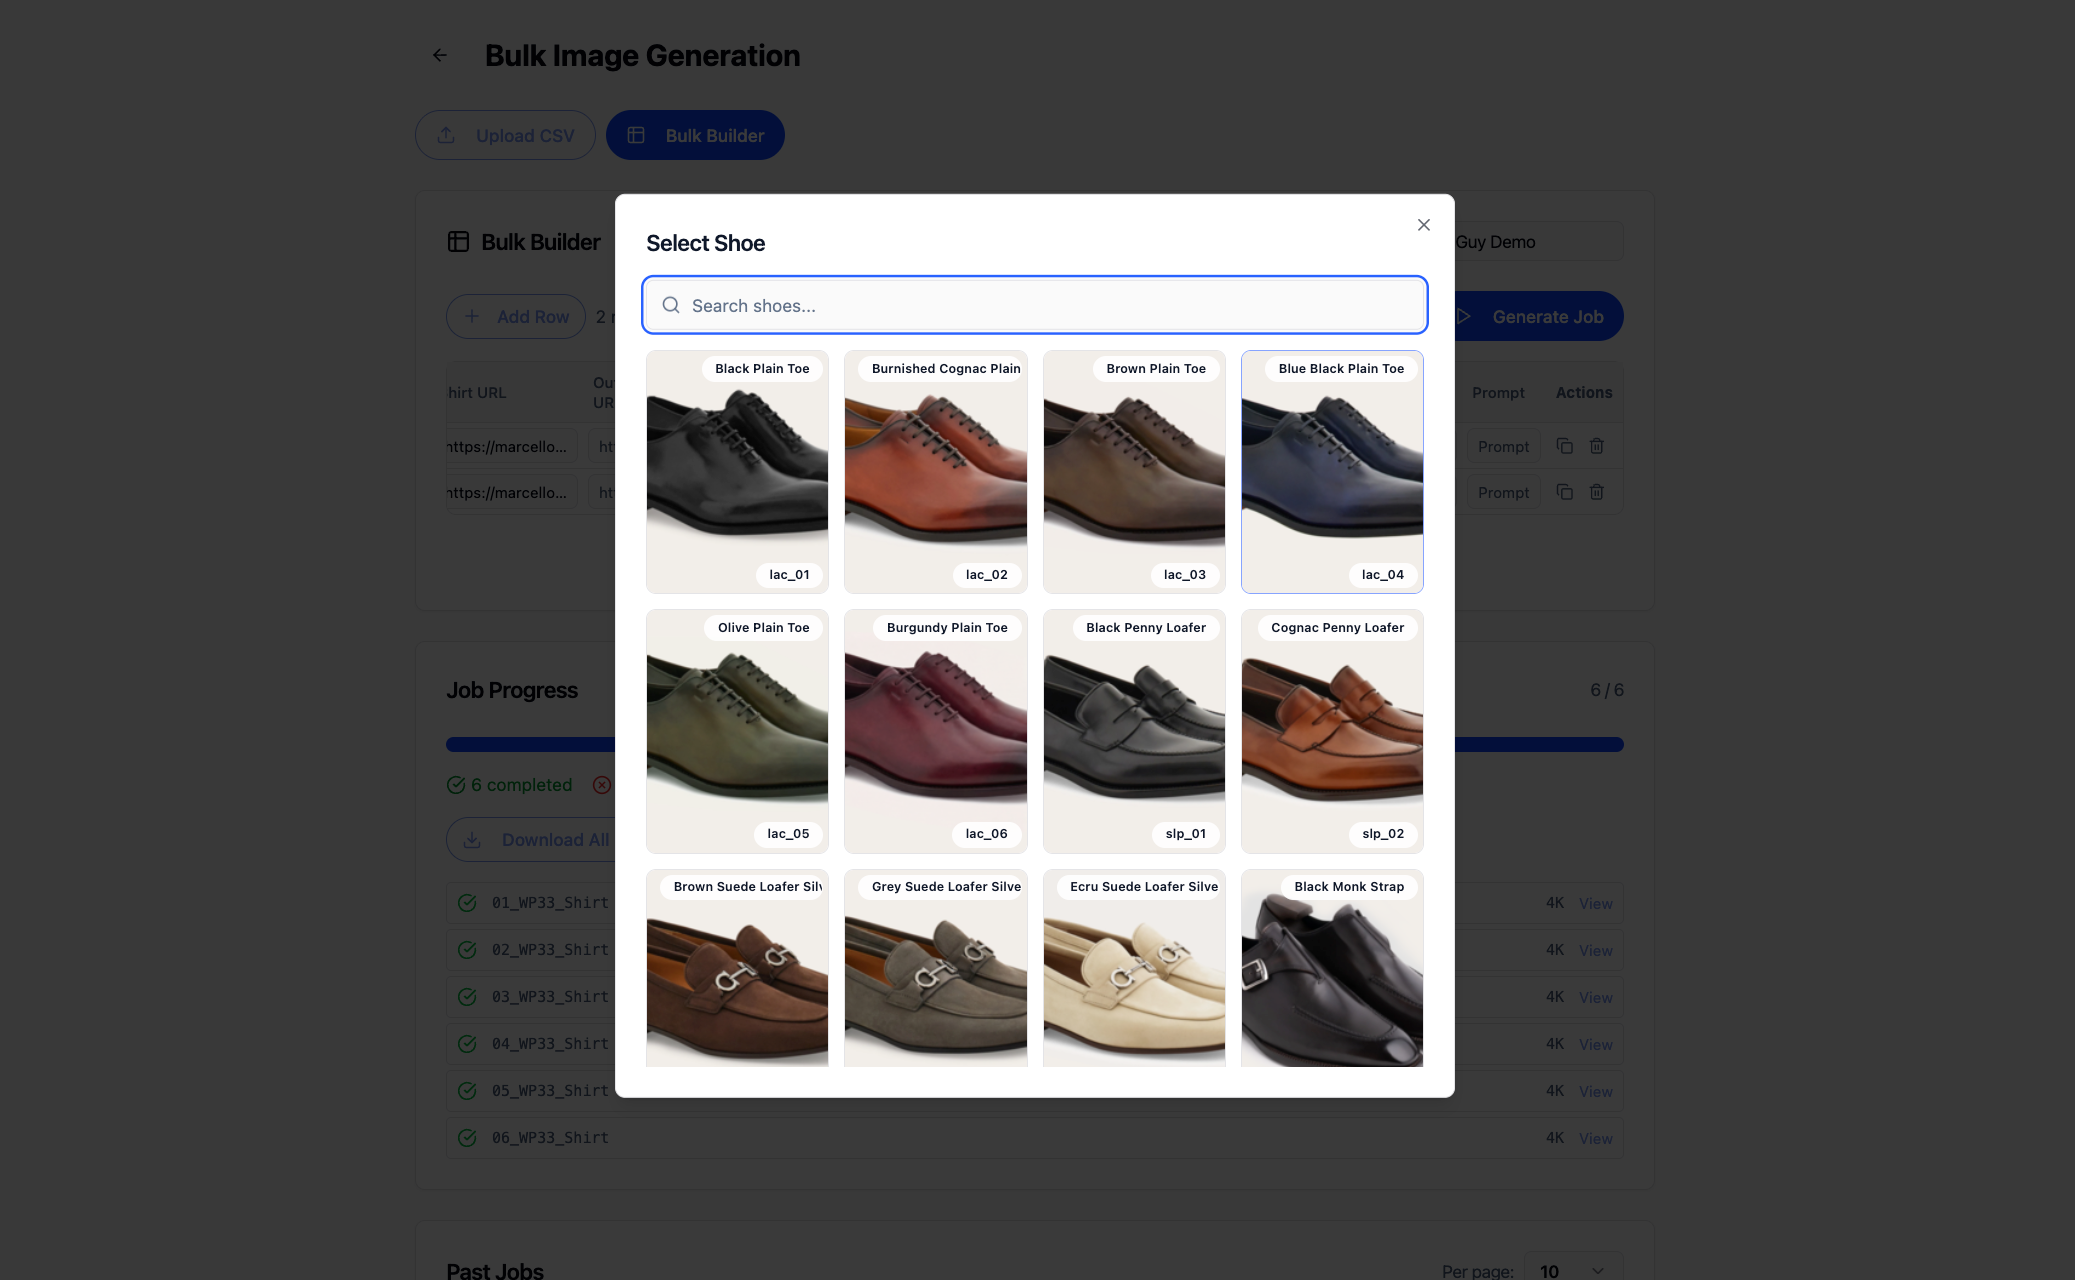Open Prompt for the second row
Screen dimensions: 2075x1280
(1503, 492)
